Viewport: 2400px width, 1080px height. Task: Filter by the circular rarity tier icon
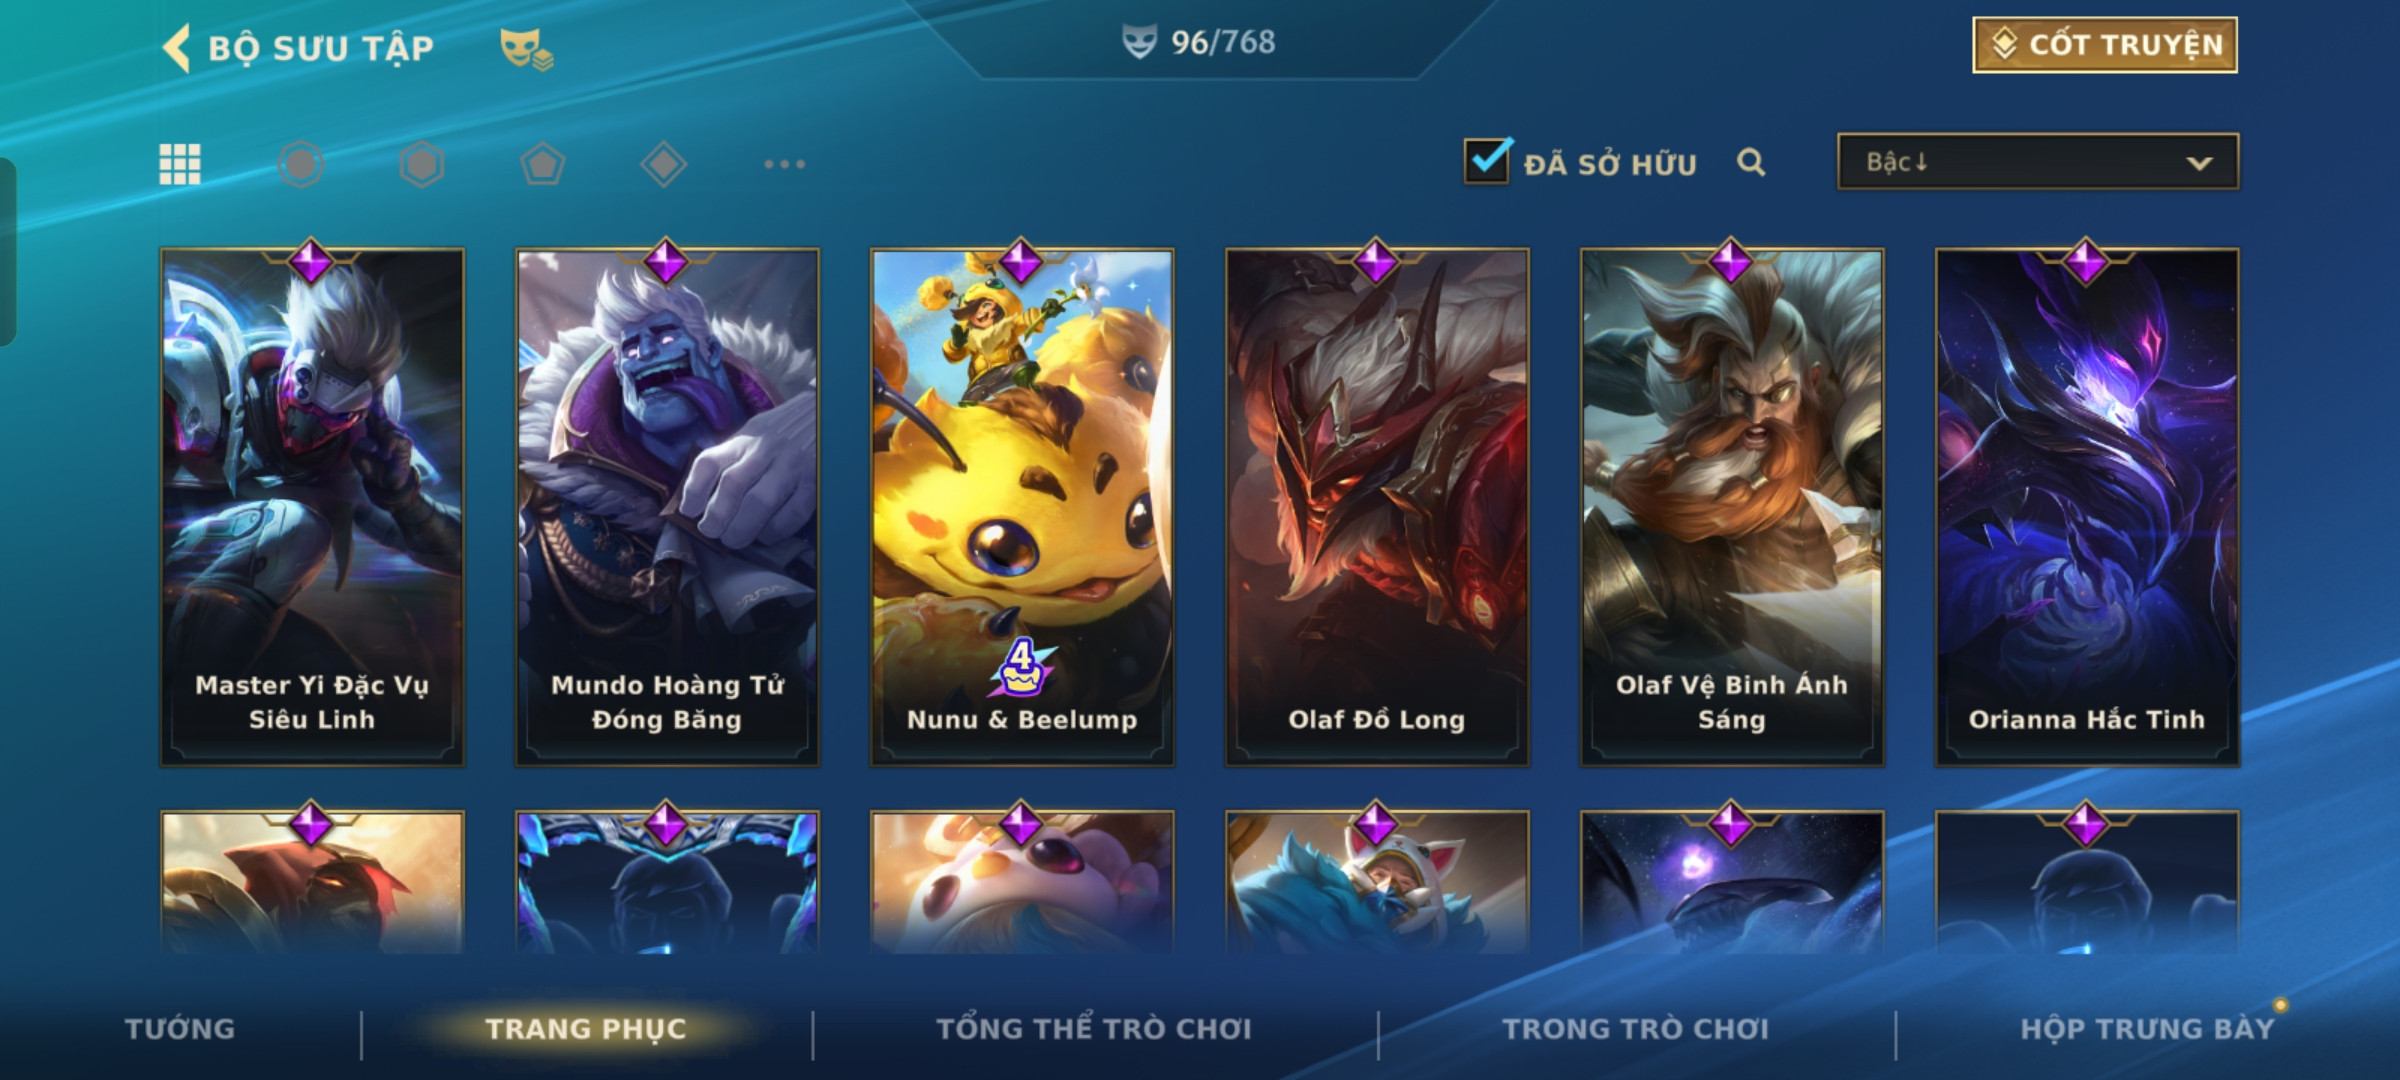point(301,164)
